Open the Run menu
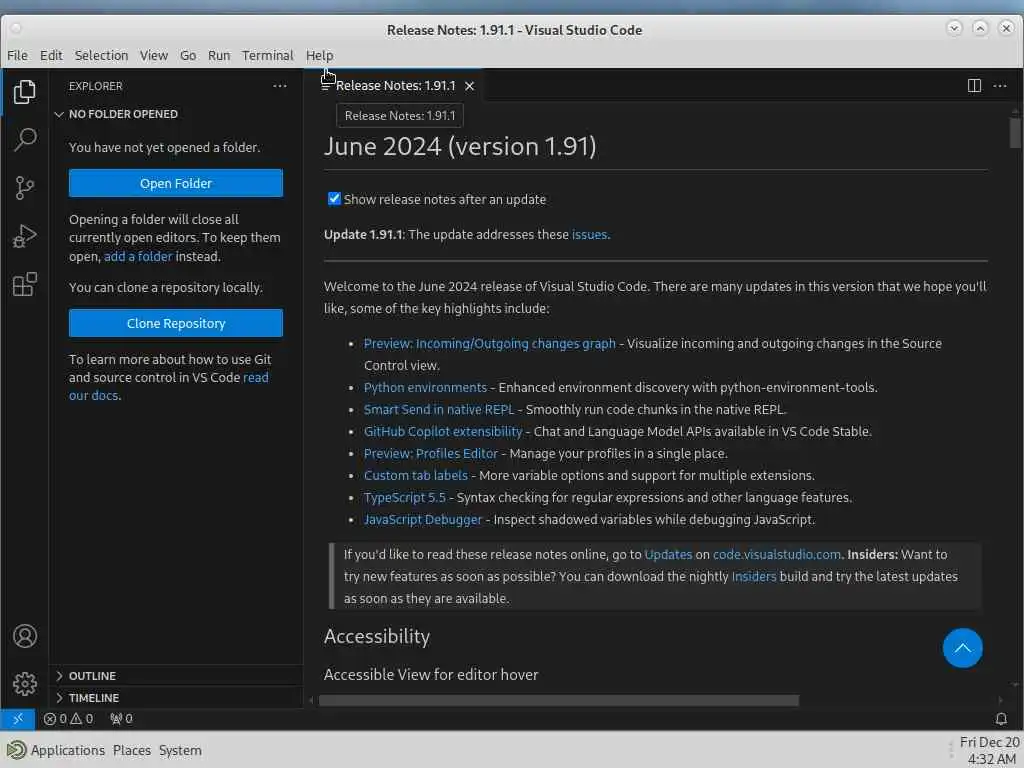The image size is (1024, 768). pyautogui.click(x=219, y=56)
